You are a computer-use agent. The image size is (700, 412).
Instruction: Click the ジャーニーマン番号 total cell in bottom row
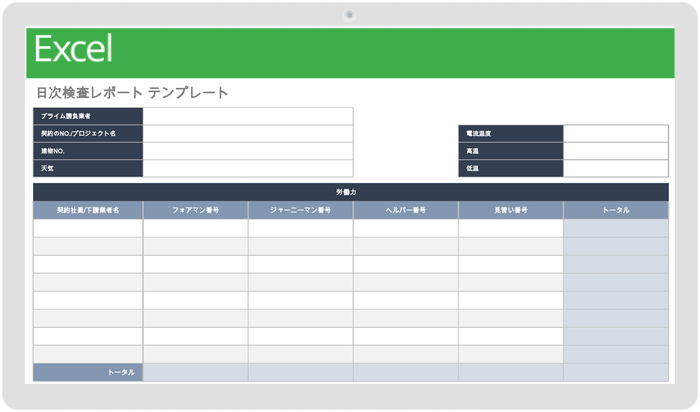[x=300, y=372]
